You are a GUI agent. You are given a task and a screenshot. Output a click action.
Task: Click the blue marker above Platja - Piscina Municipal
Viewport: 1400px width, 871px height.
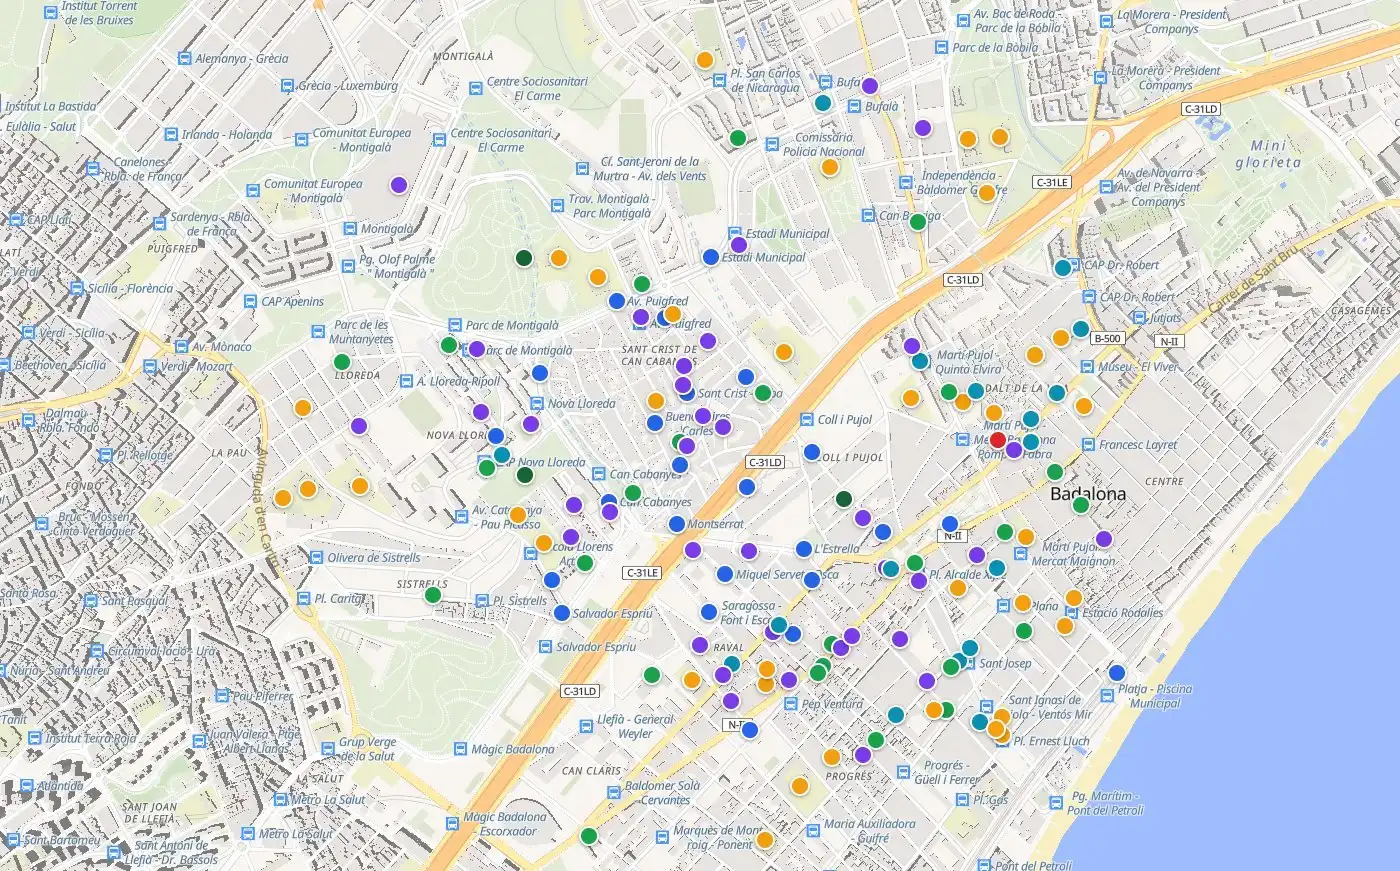(1117, 673)
